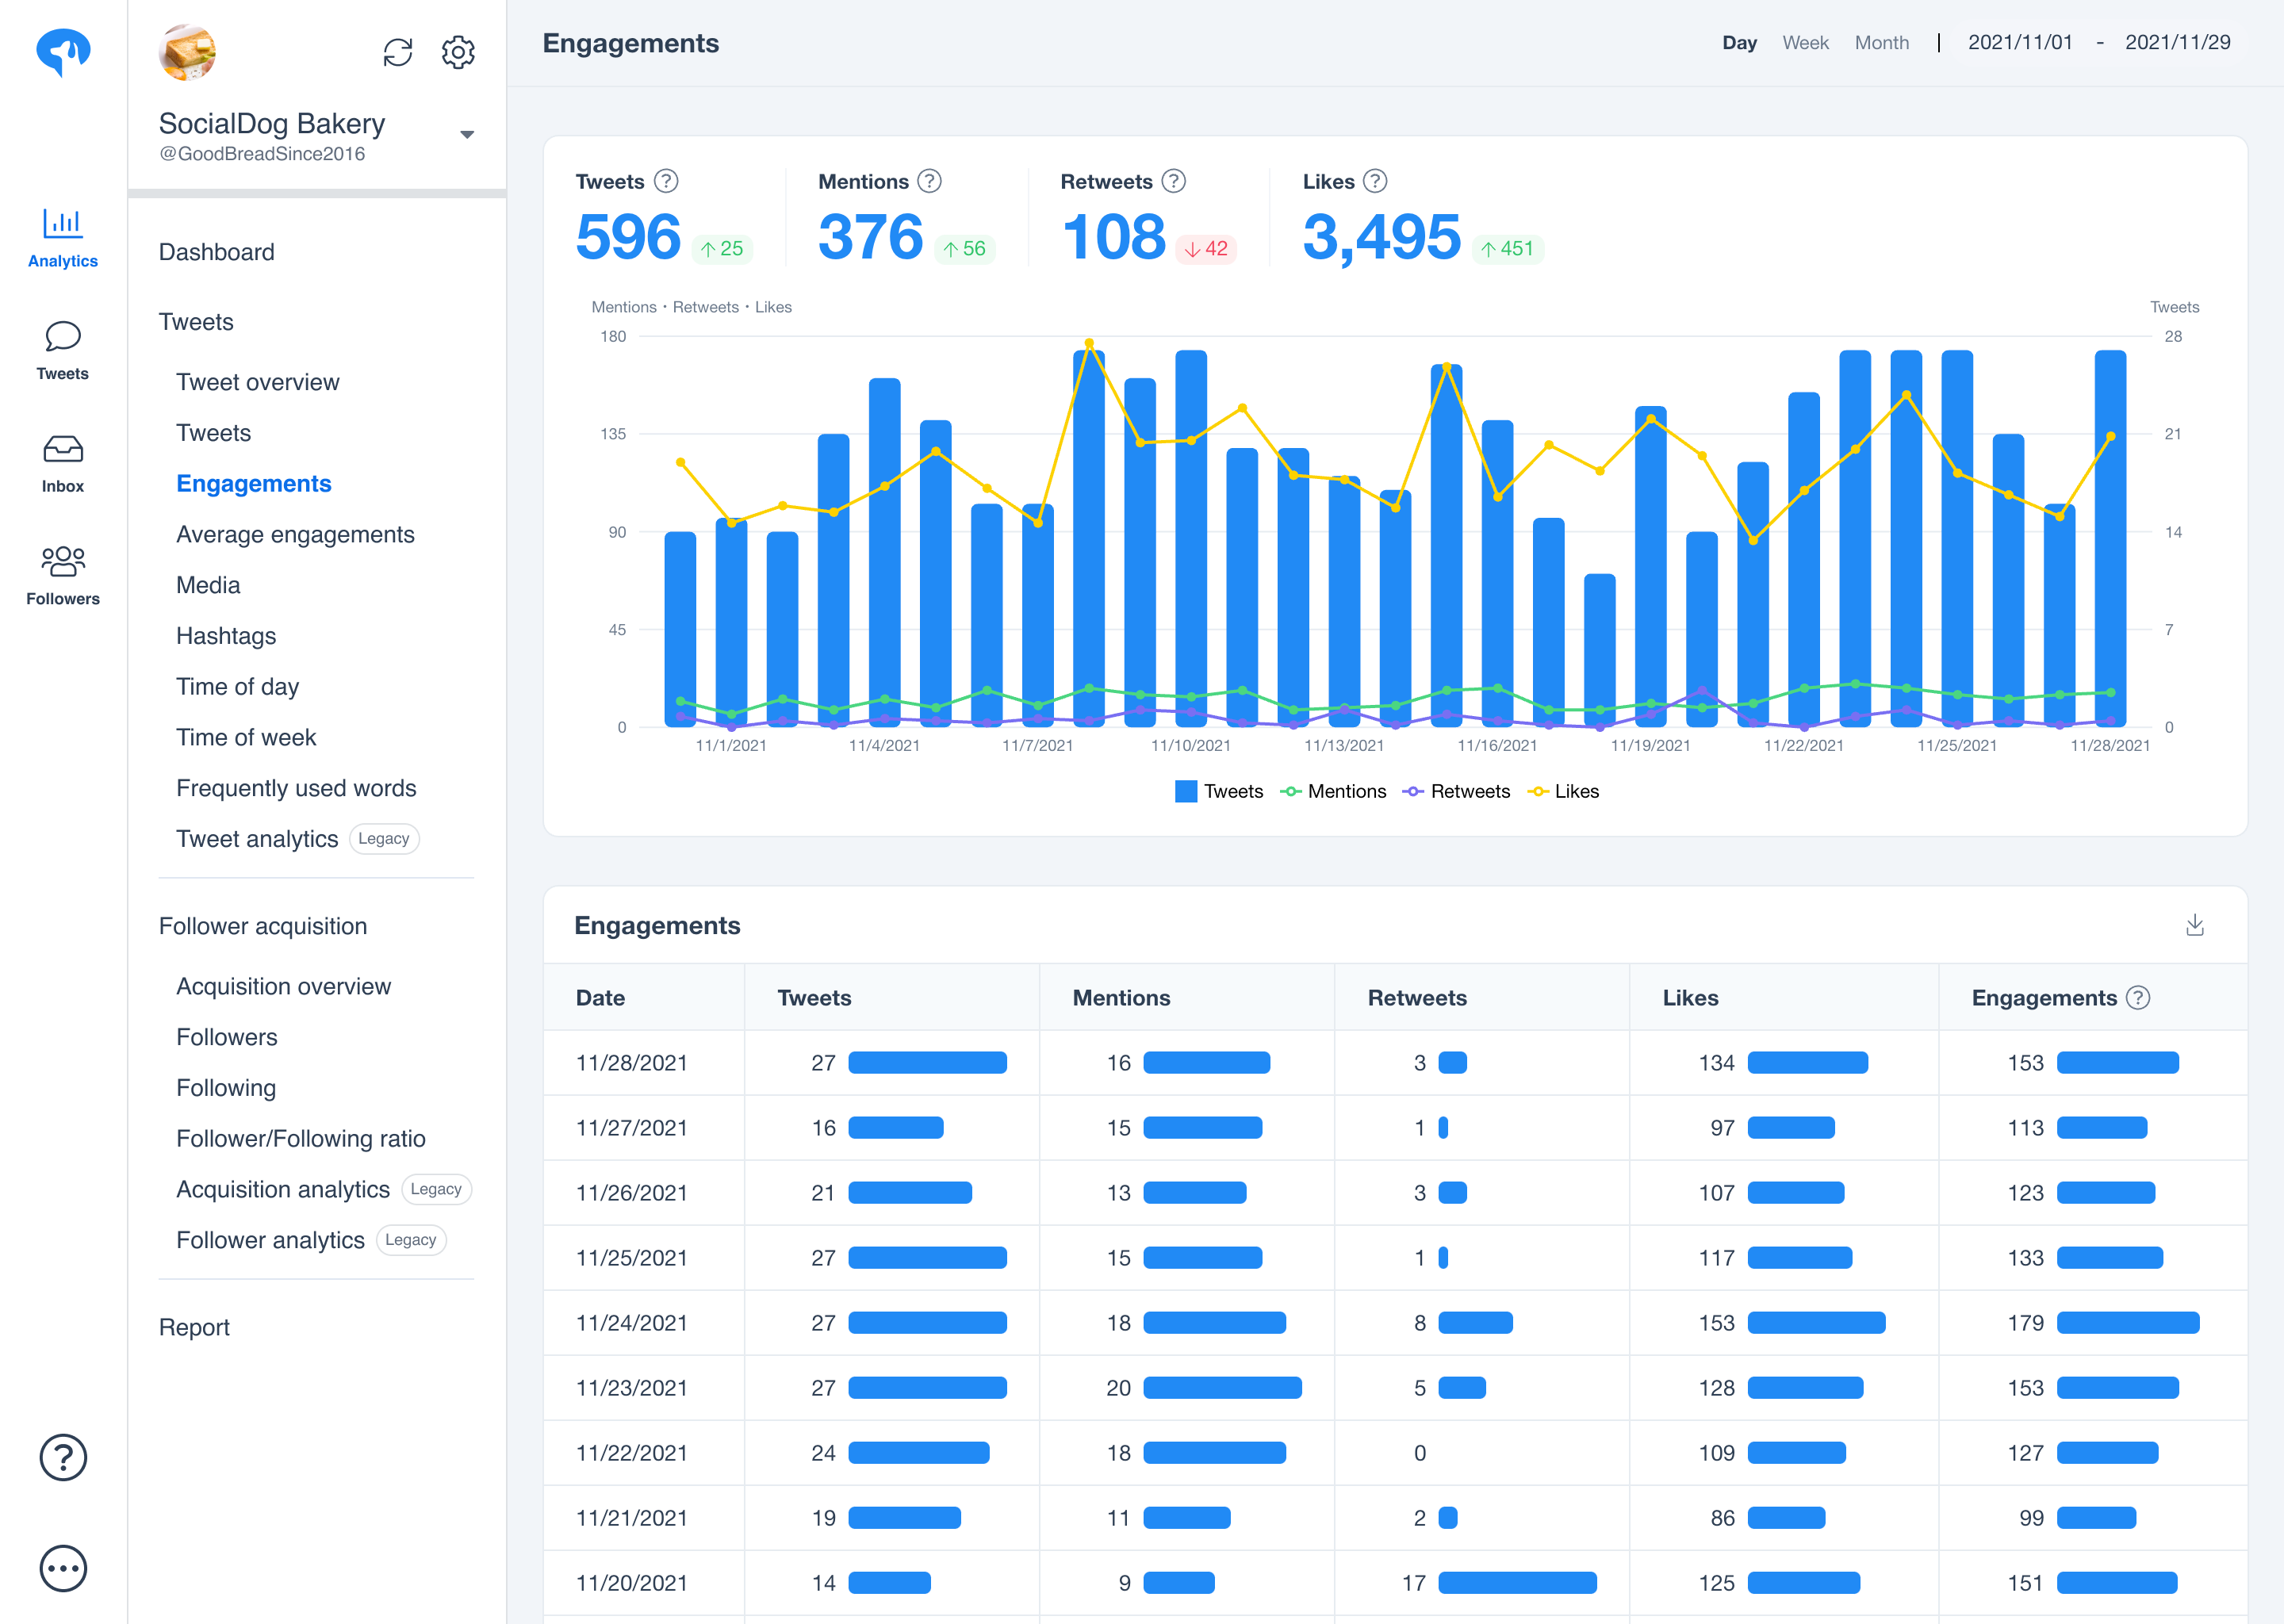
Task: Switch chart granularity to Month
Action: pos(1881,43)
